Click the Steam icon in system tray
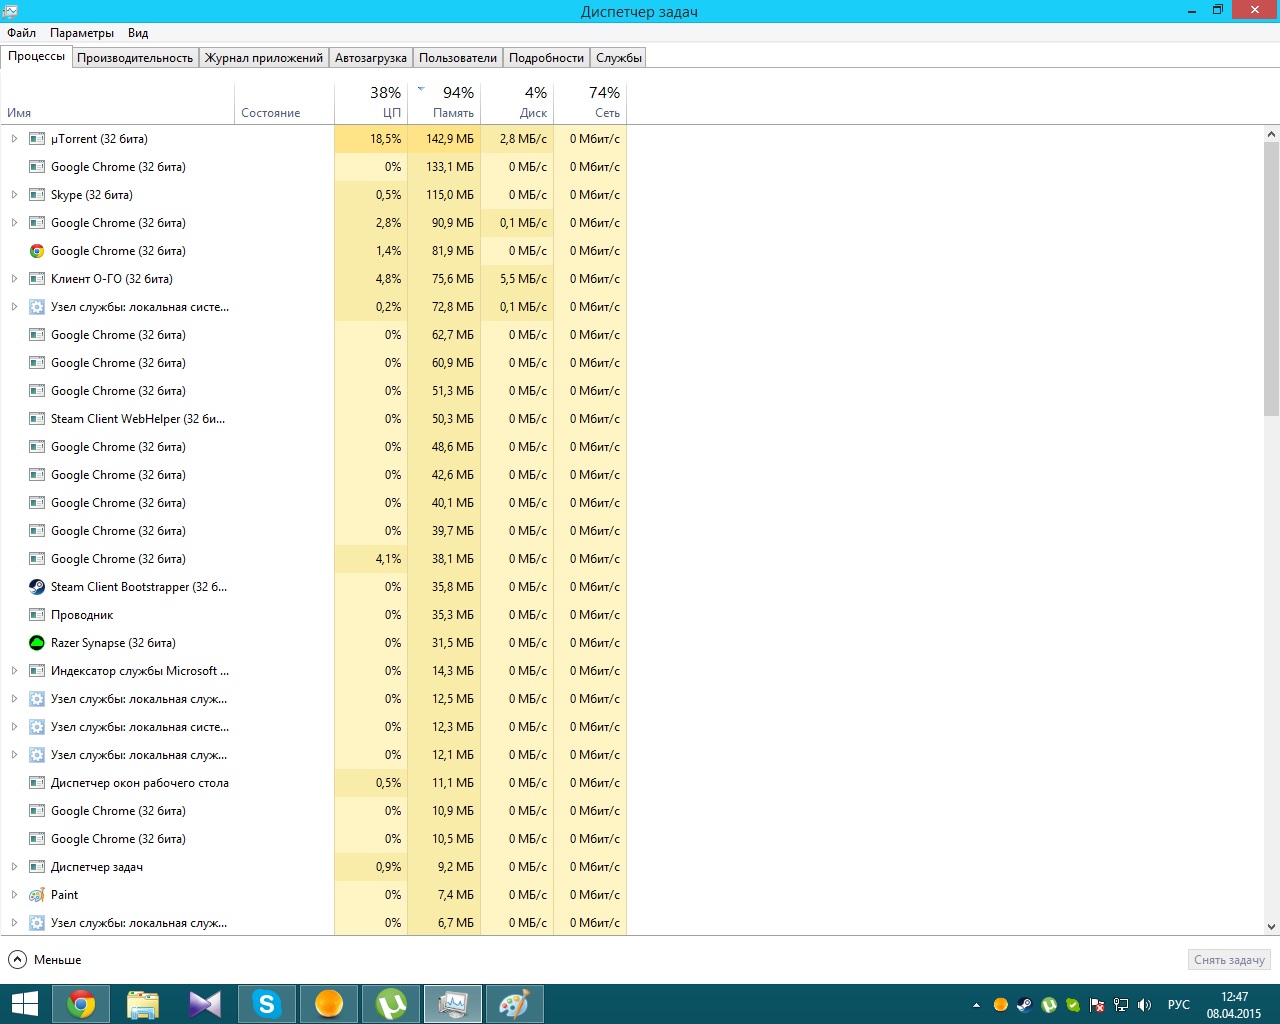This screenshot has width=1280, height=1024. tap(1025, 1005)
